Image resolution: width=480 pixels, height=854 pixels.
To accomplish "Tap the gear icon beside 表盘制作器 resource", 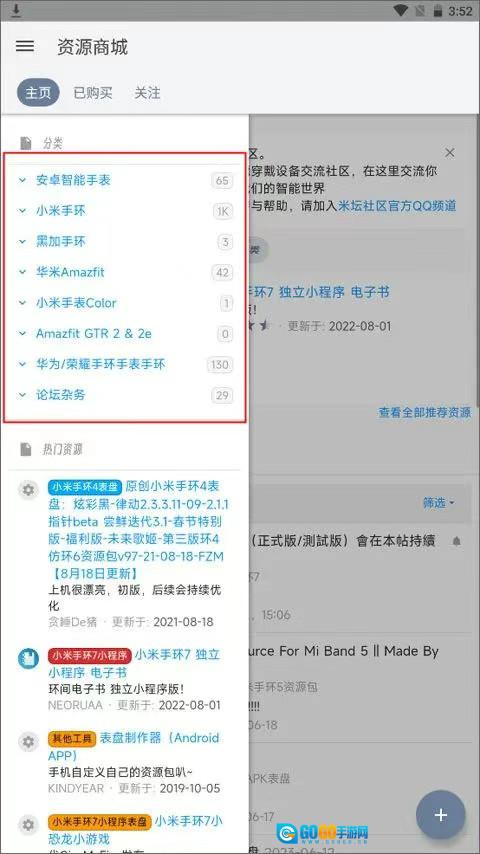I will coord(28,742).
